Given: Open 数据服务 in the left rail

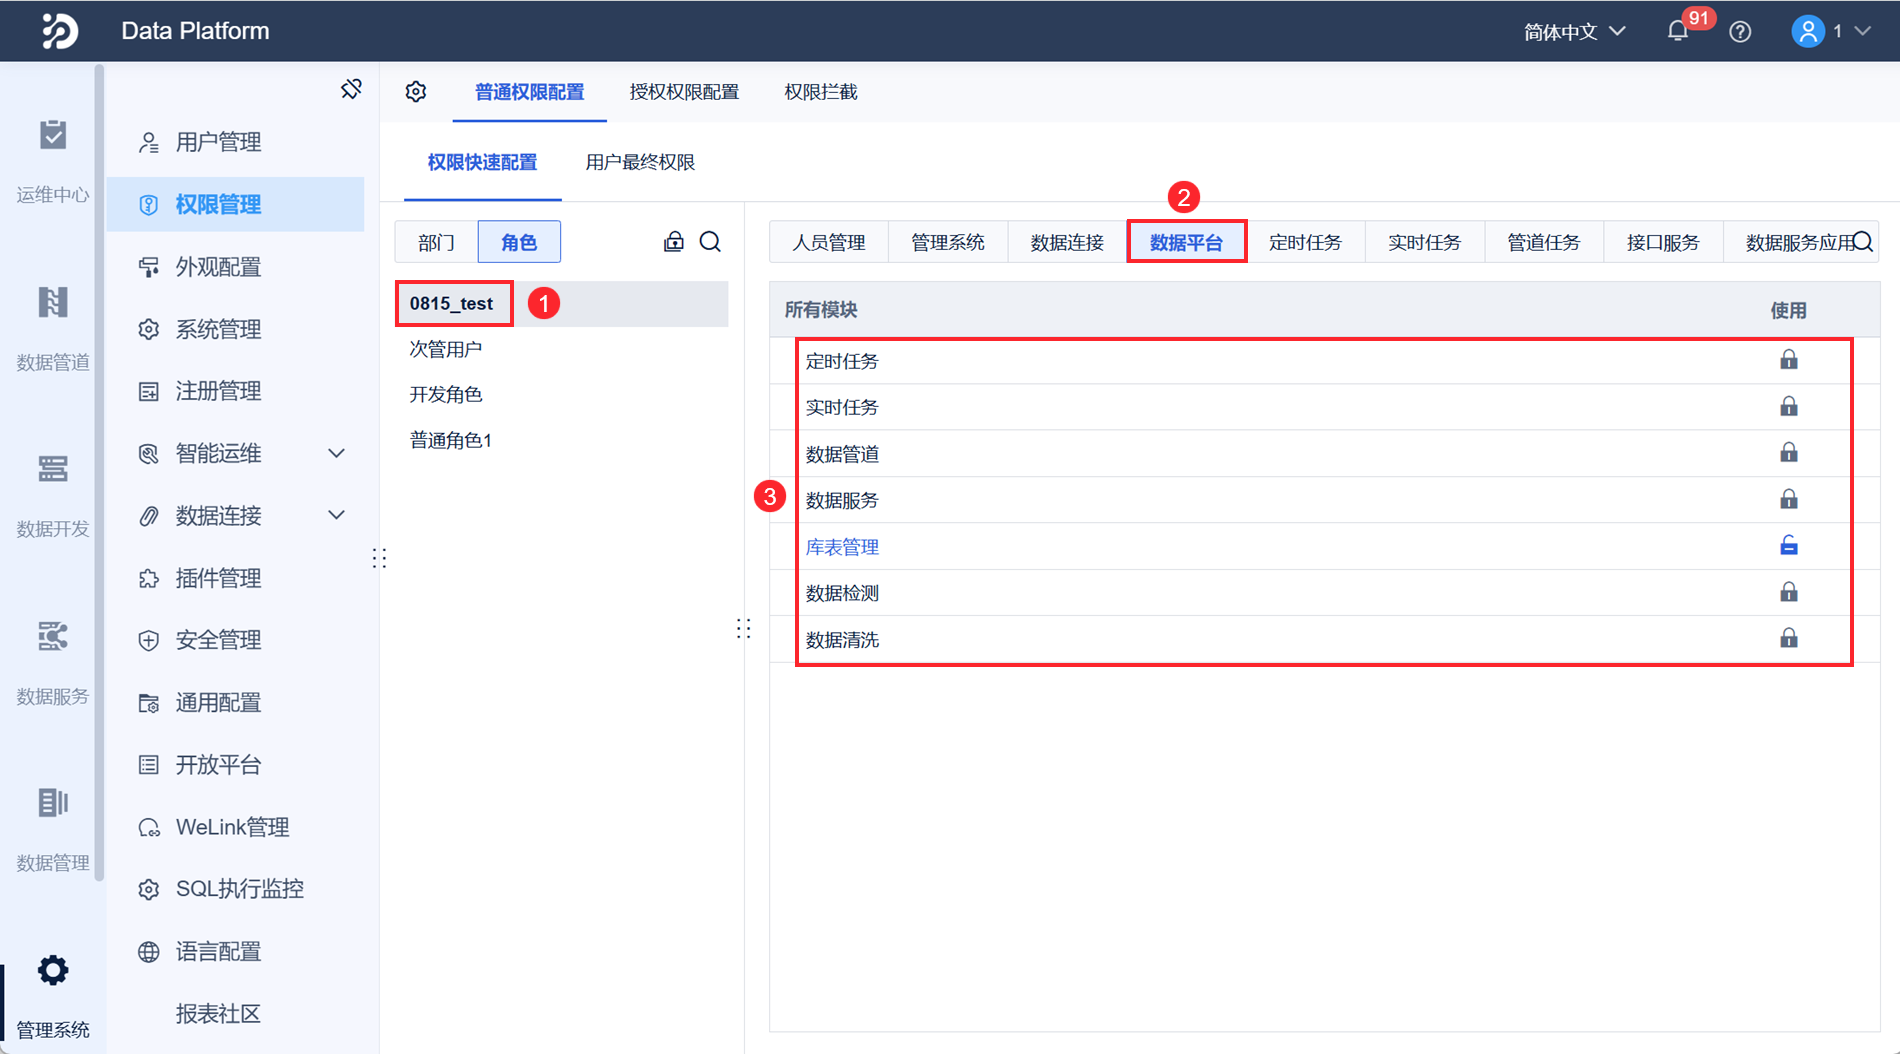Looking at the screenshot, I should pyautogui.click(x=52, y=662).
